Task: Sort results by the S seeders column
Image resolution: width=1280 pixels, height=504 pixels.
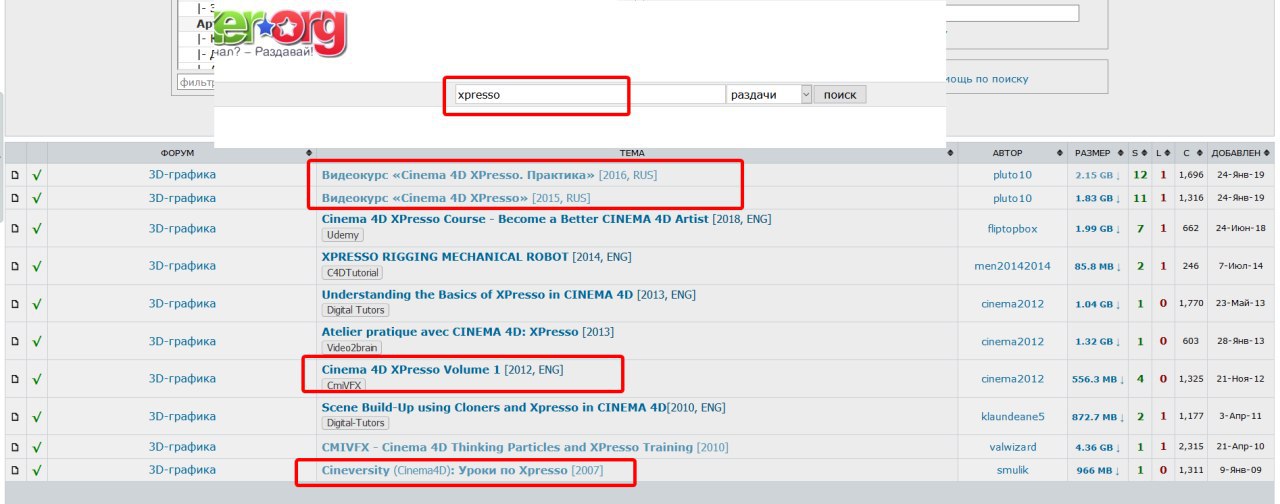Action: coord(1140,153)
